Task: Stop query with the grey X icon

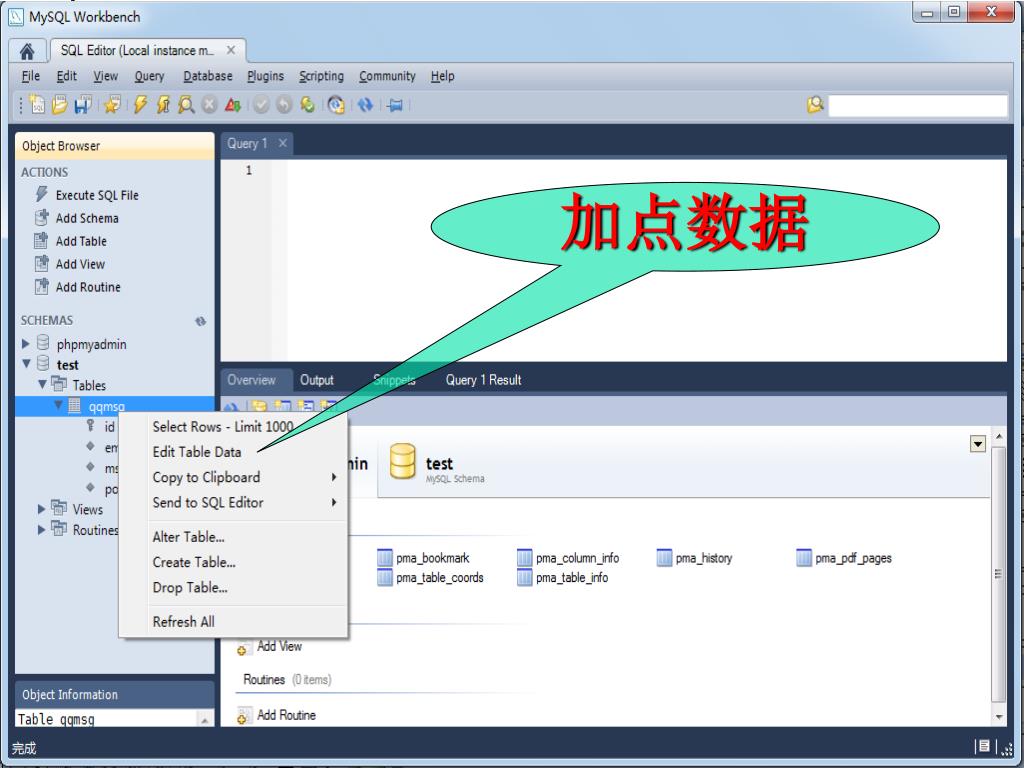Action: (x=209, y=104)
